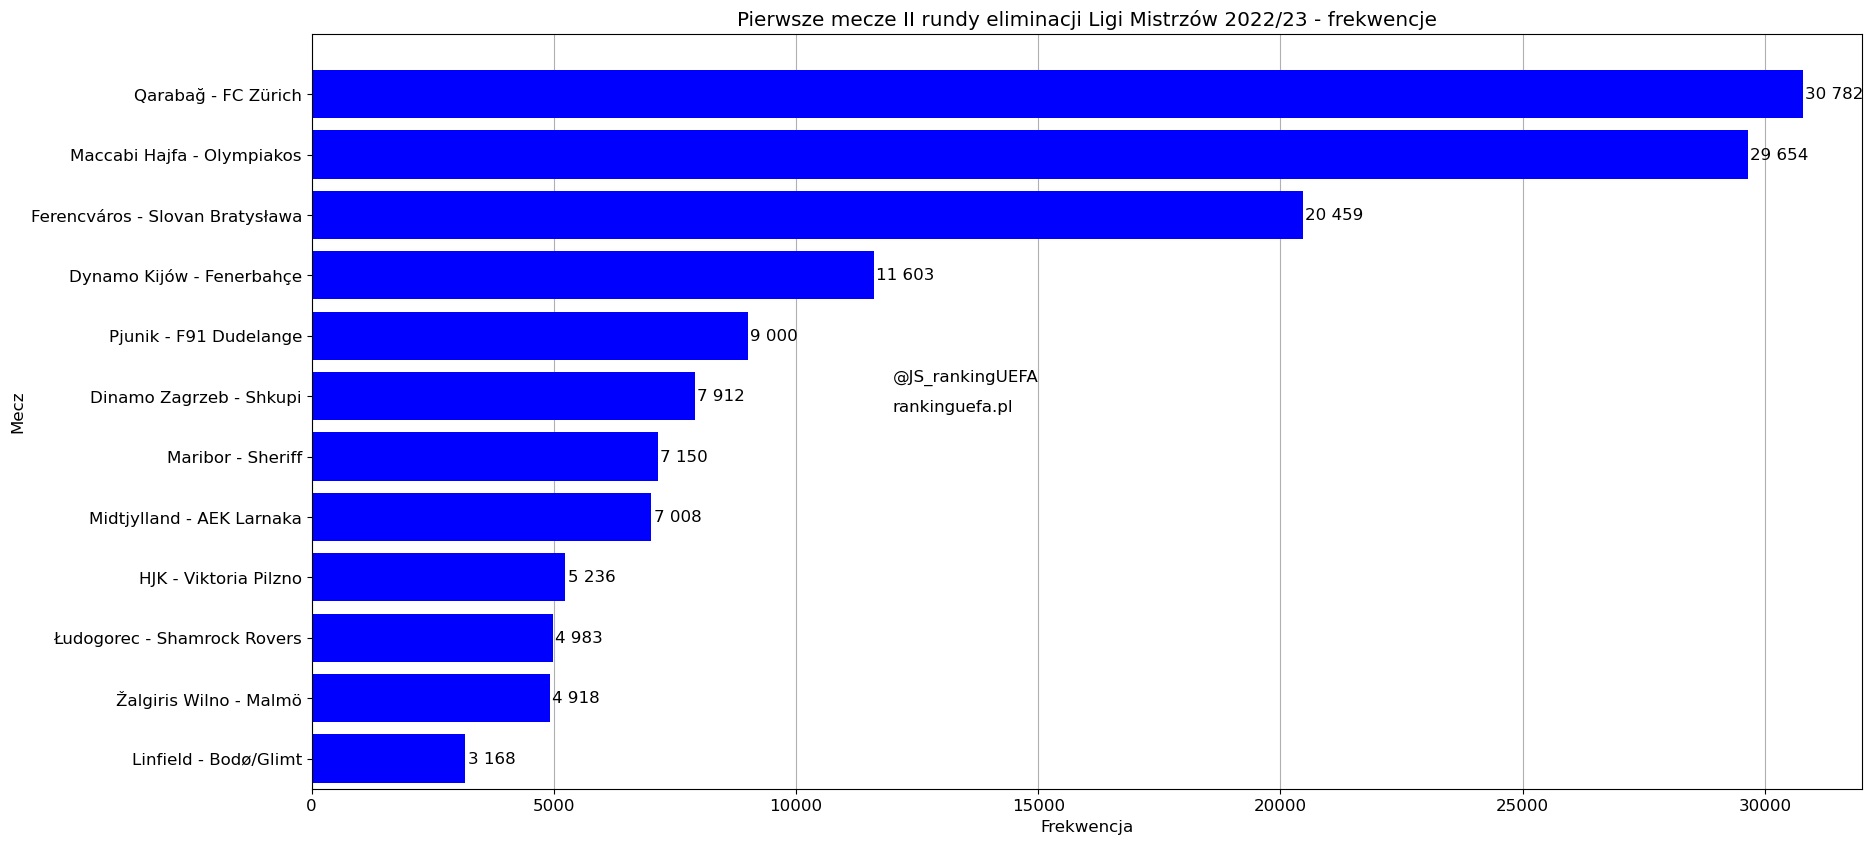Click the value '4 983'

click(579, 638)
